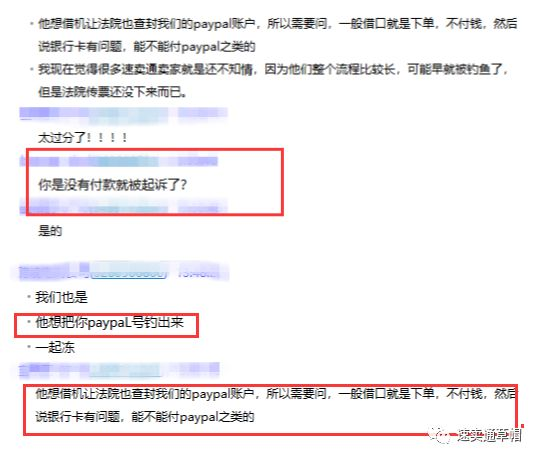Click the red-boxed 说银行卡有问题 message line

tap(145, 417)
